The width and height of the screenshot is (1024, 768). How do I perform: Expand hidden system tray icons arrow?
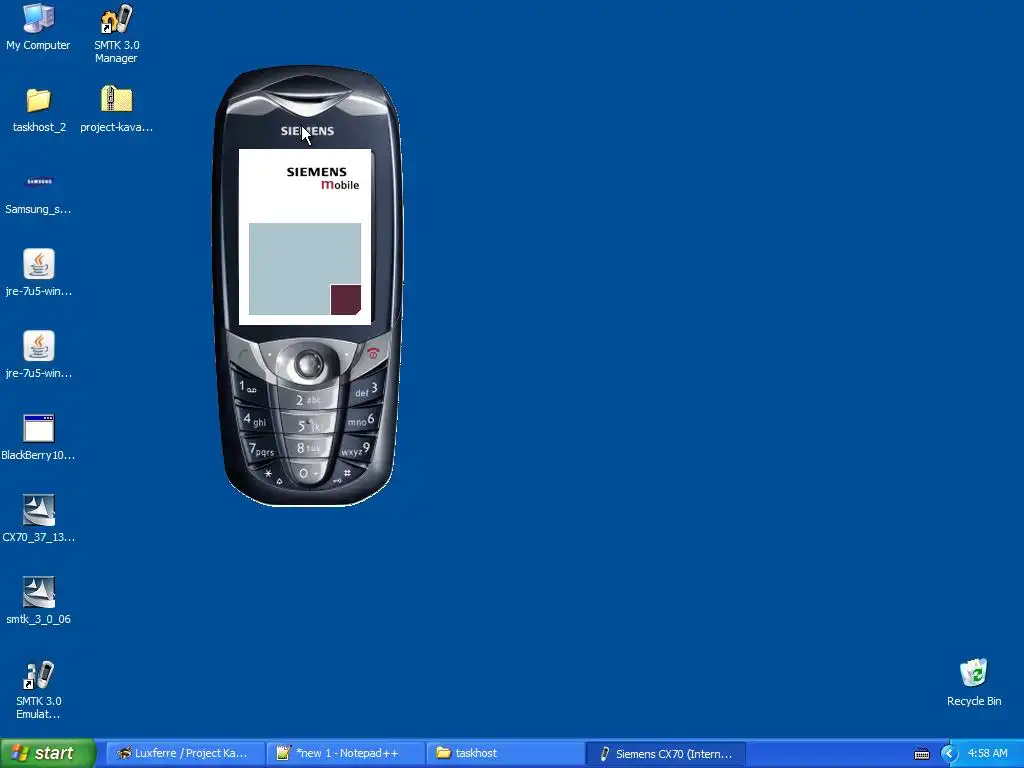point(949,754)
